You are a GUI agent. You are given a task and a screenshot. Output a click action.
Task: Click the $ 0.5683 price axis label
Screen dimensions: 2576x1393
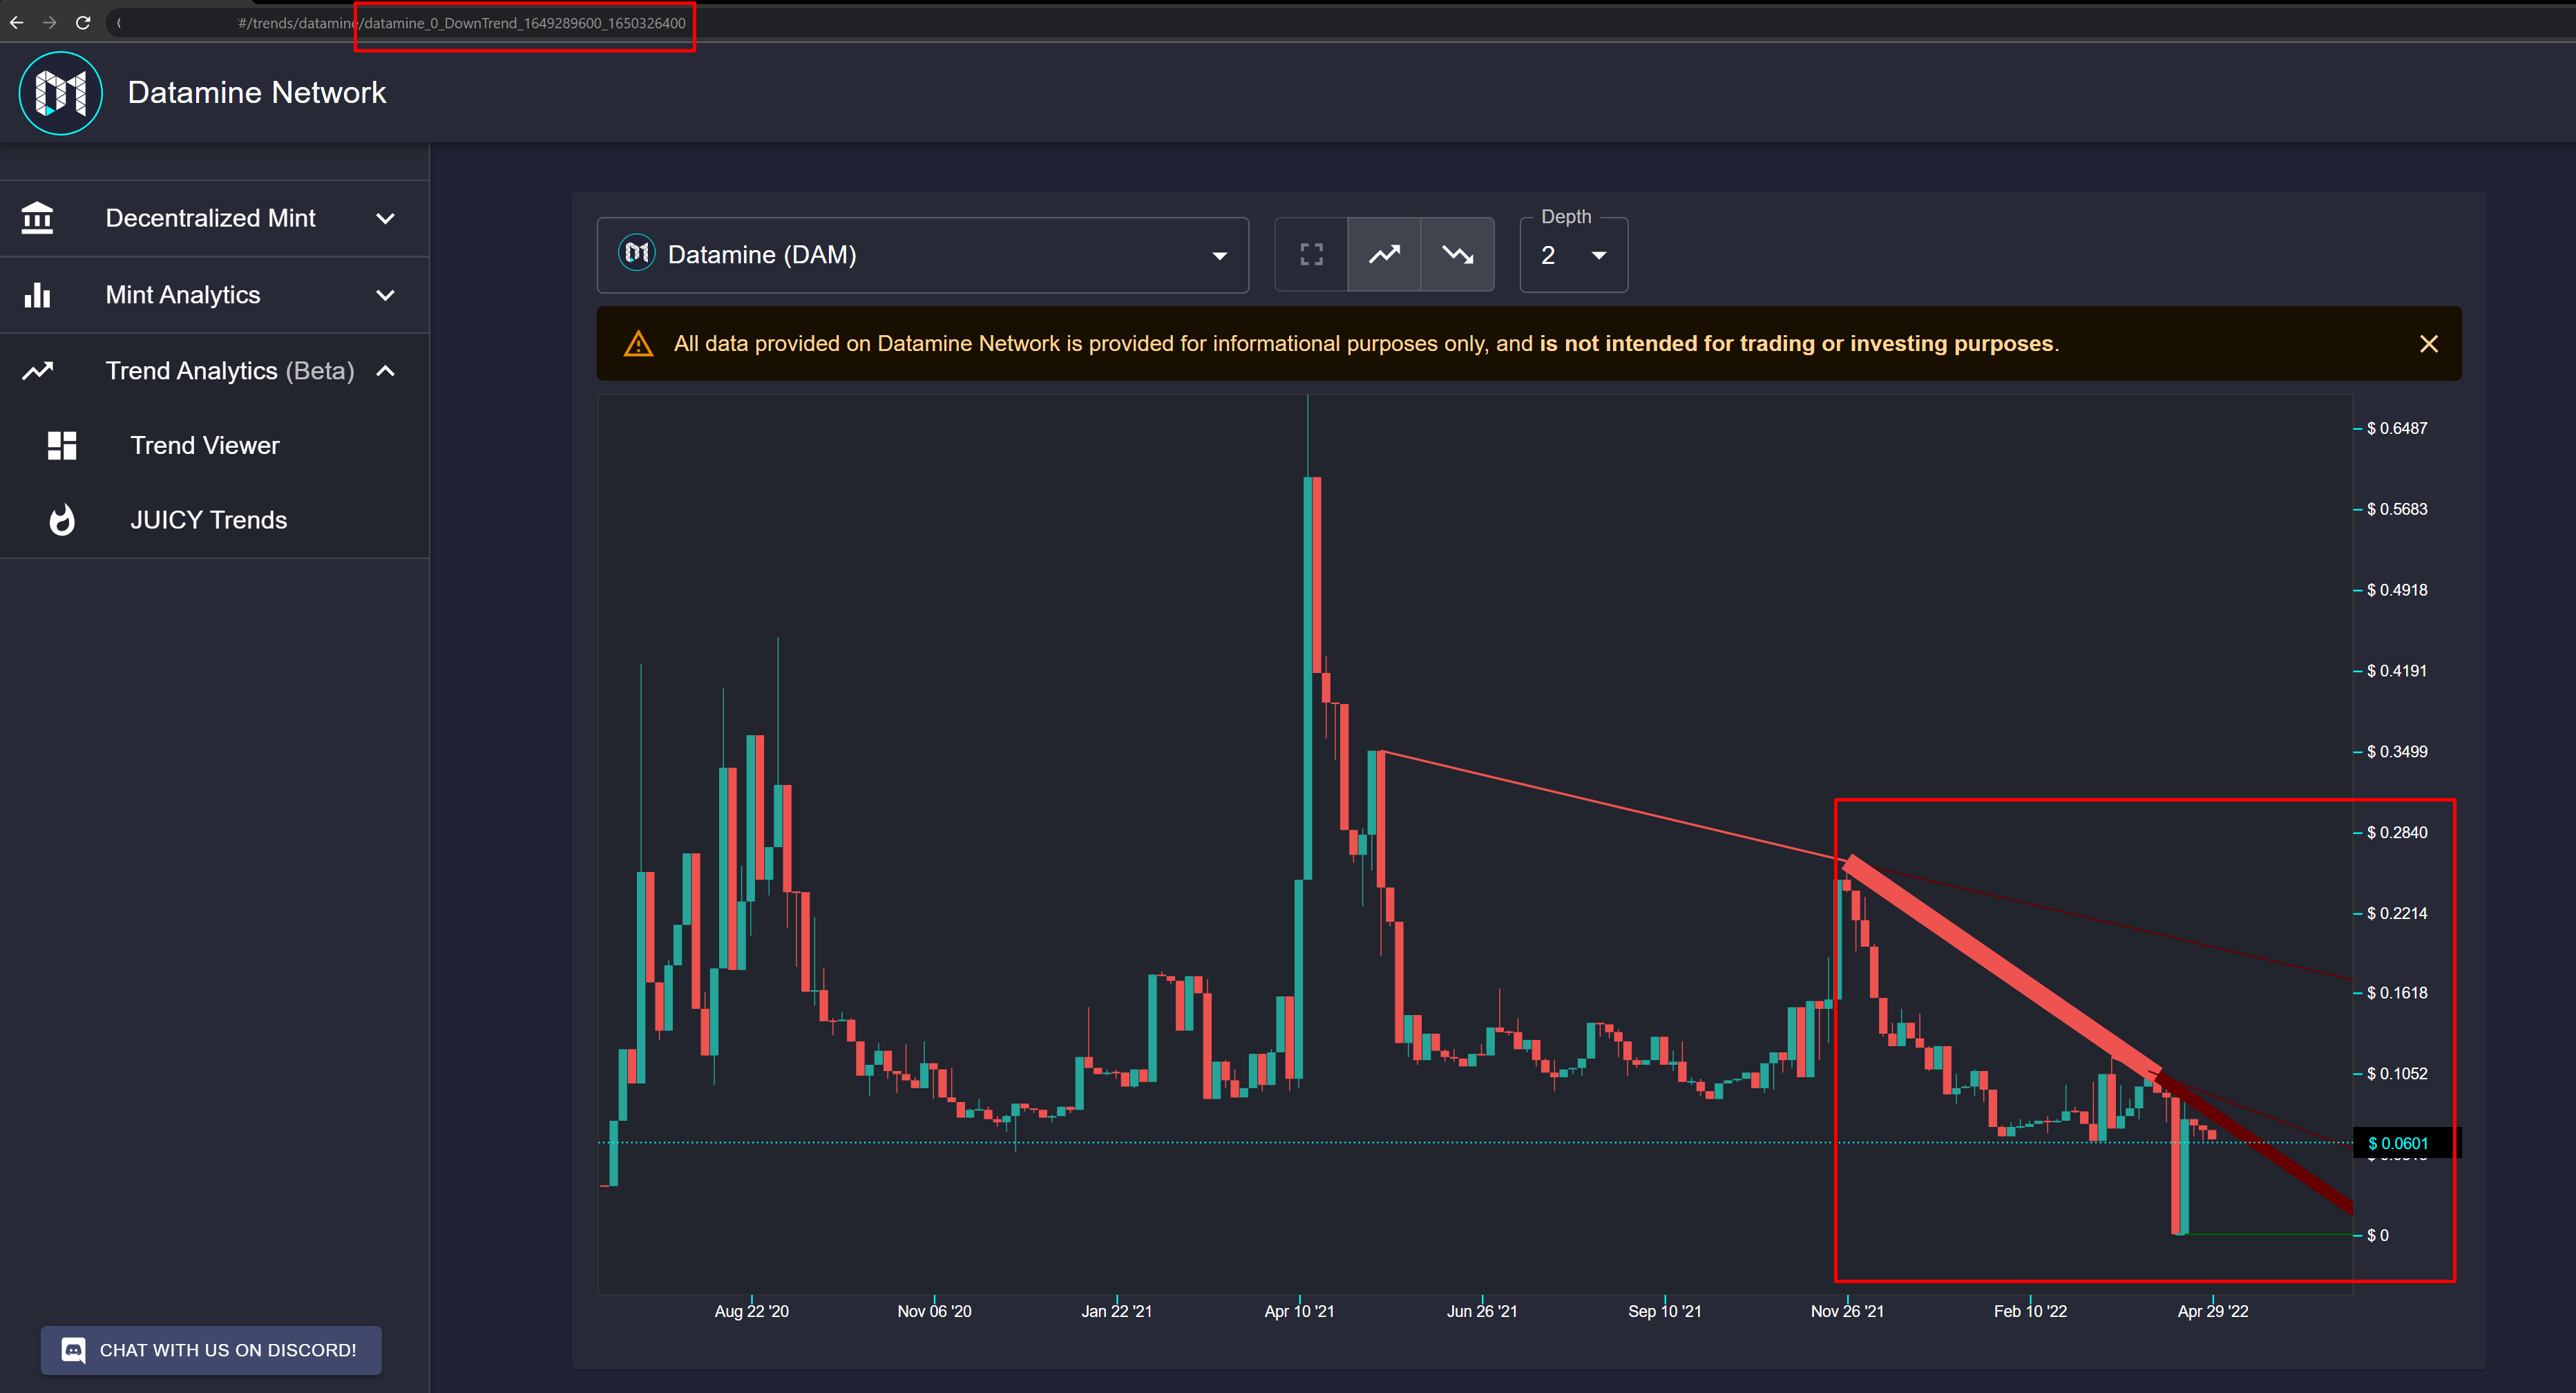[x=2397, y=509]
